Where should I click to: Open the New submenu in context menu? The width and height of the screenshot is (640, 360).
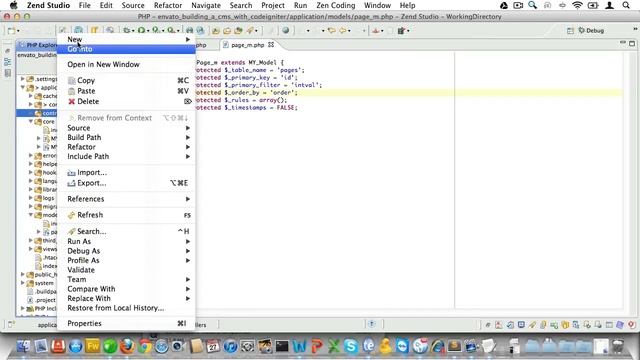click(x=126, y=39)
